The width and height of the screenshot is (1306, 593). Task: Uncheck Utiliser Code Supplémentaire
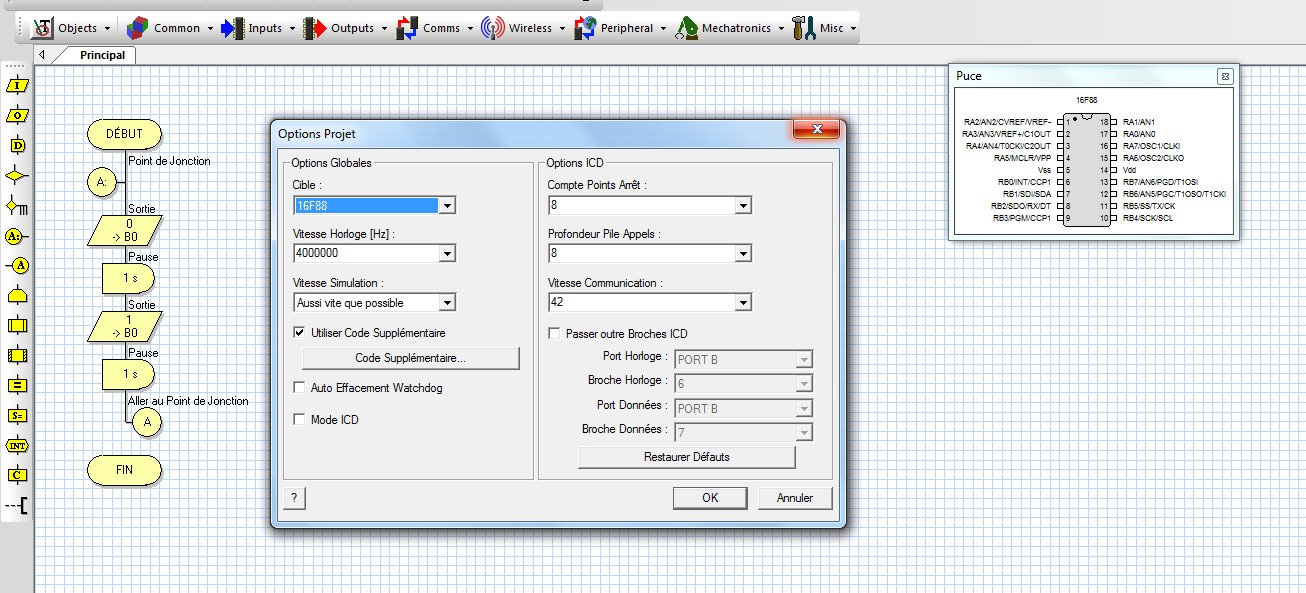click(299, 332)
